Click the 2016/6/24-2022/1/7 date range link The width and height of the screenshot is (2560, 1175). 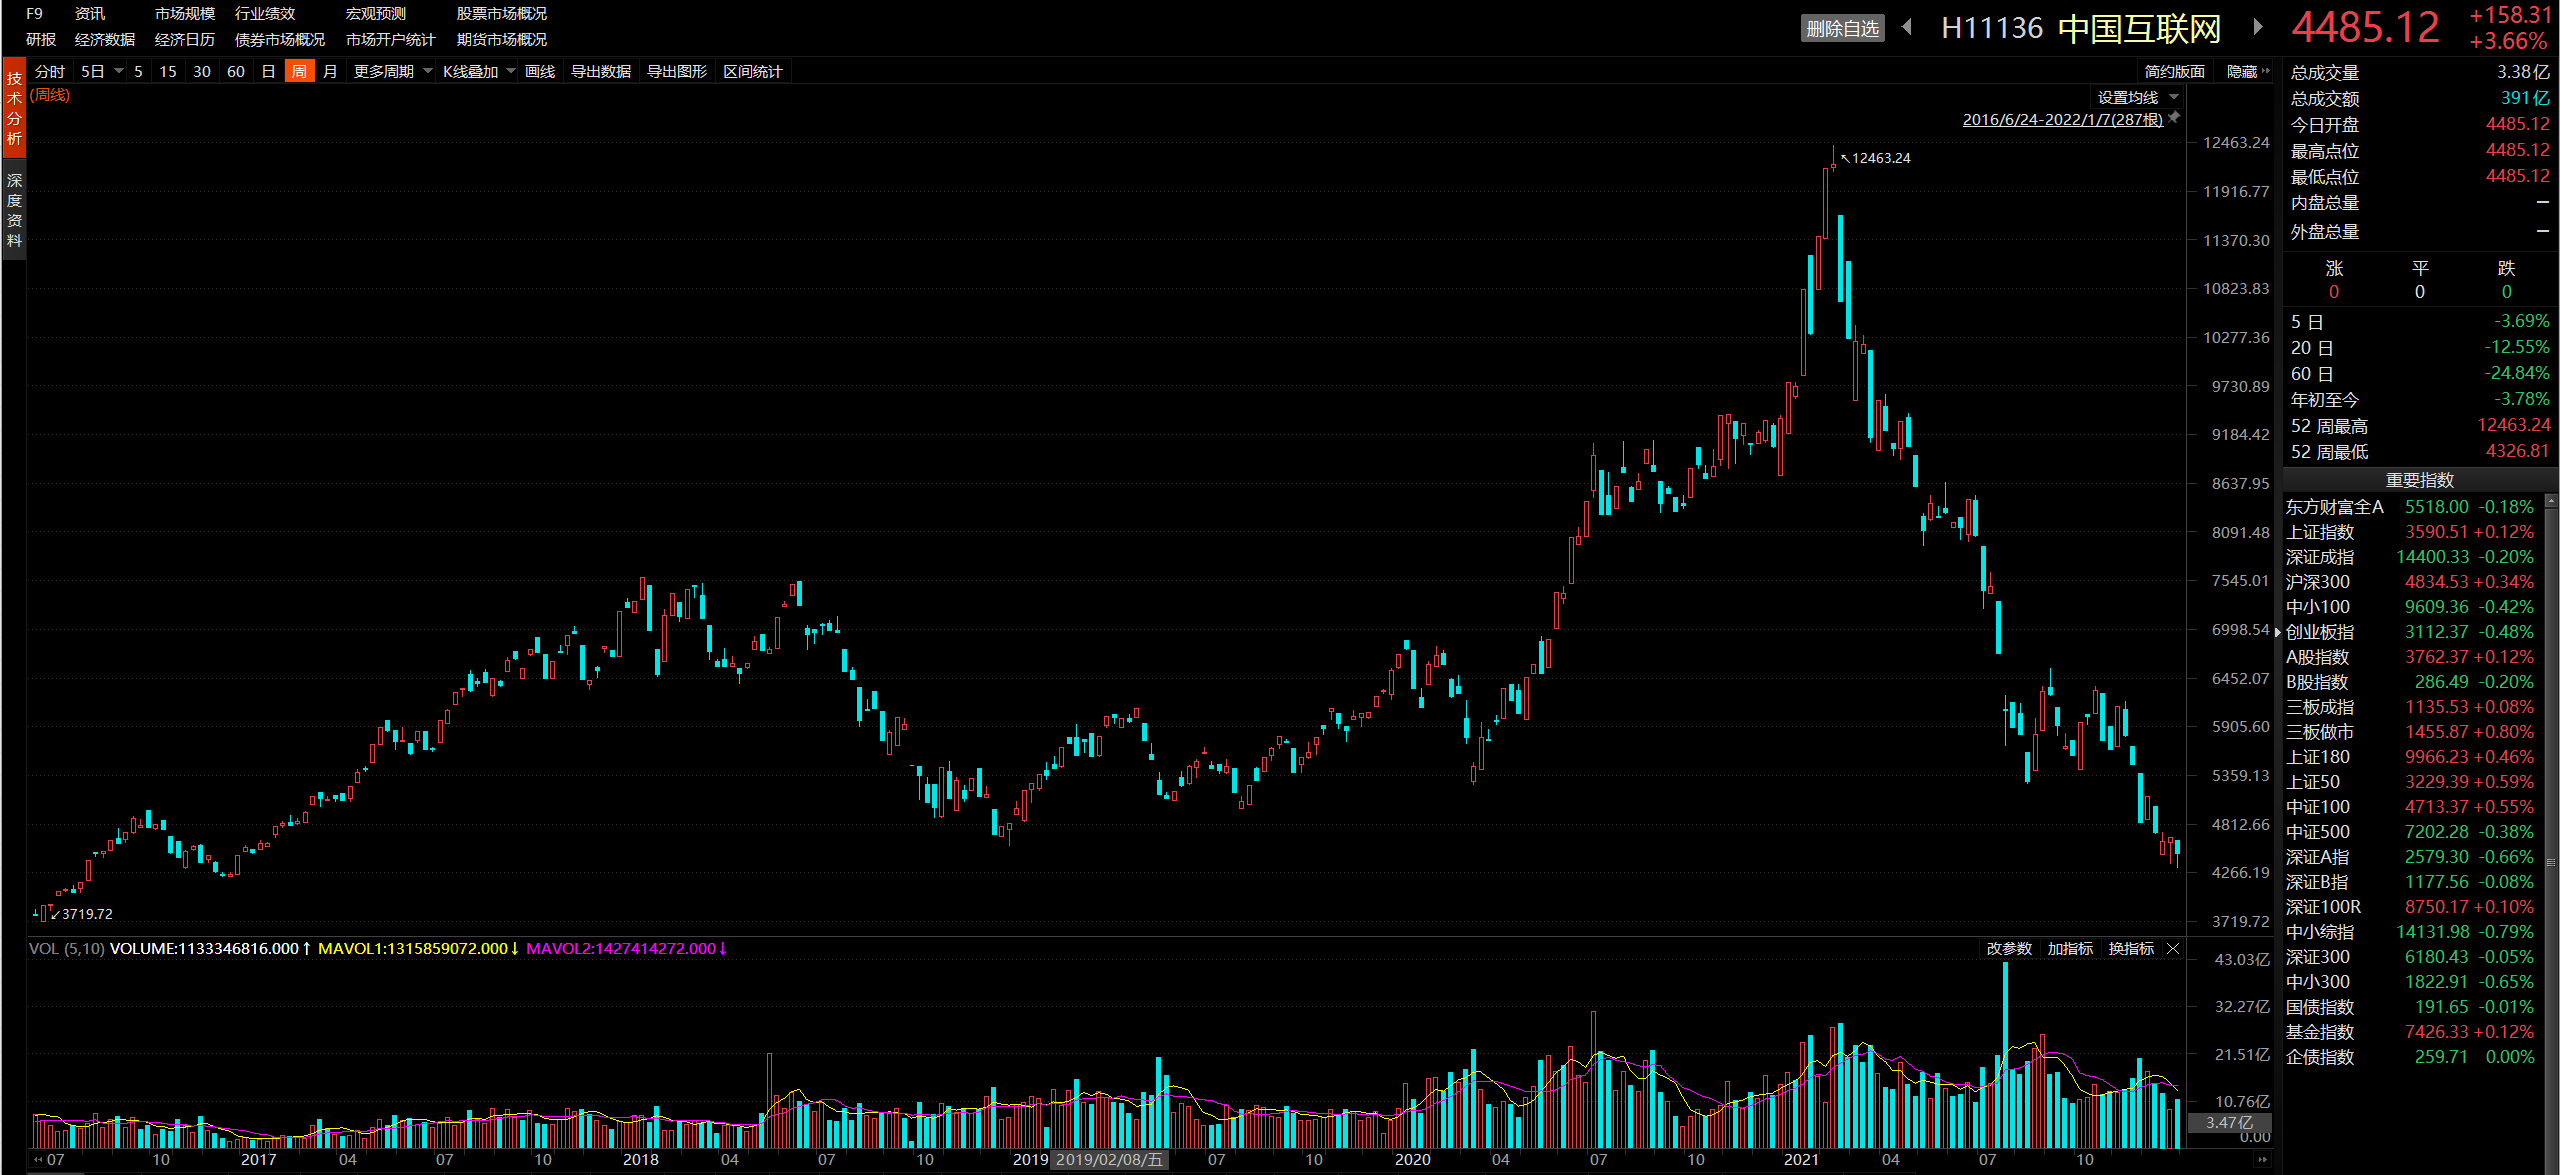point(2062,120)
